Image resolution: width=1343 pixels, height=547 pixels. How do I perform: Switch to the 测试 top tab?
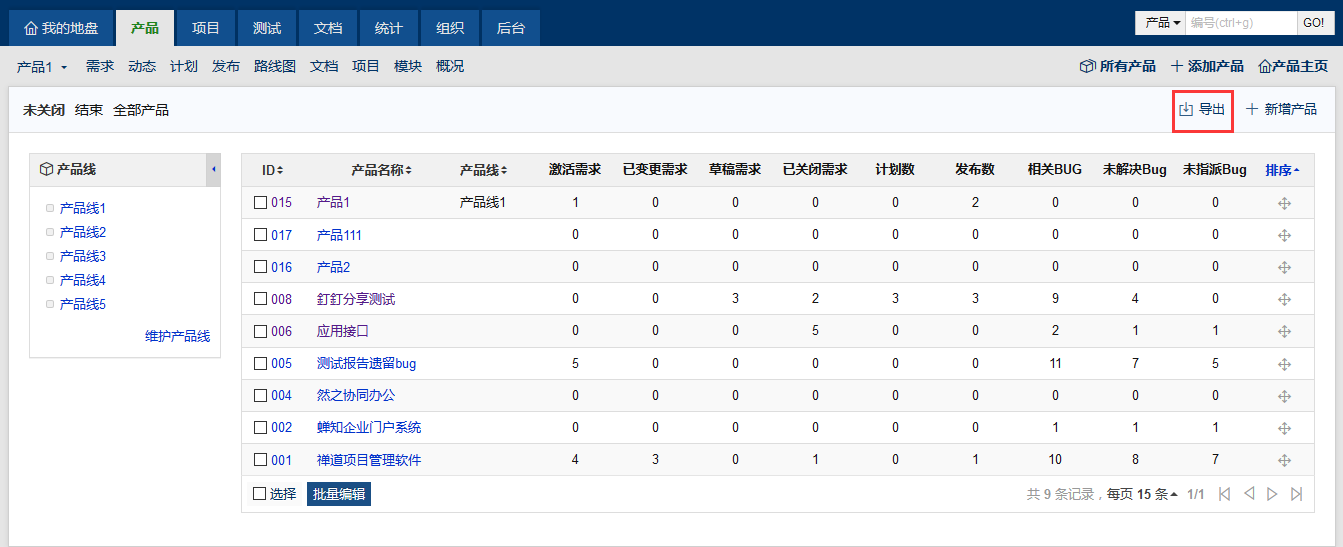(267, 28)
